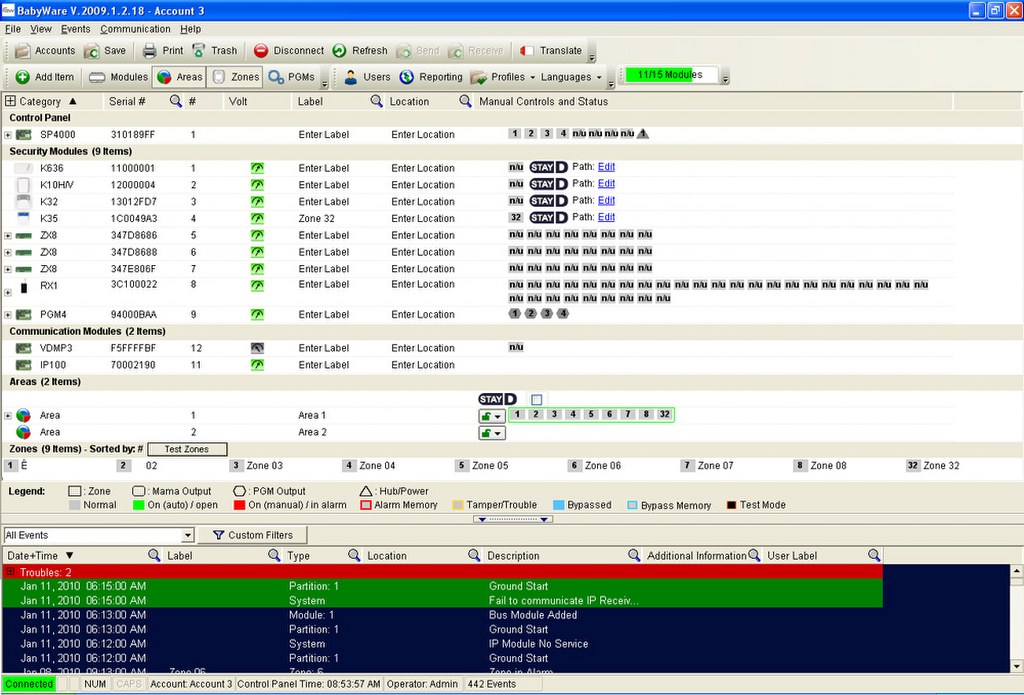Click the Test Zones button

click(x=187, y=449)
